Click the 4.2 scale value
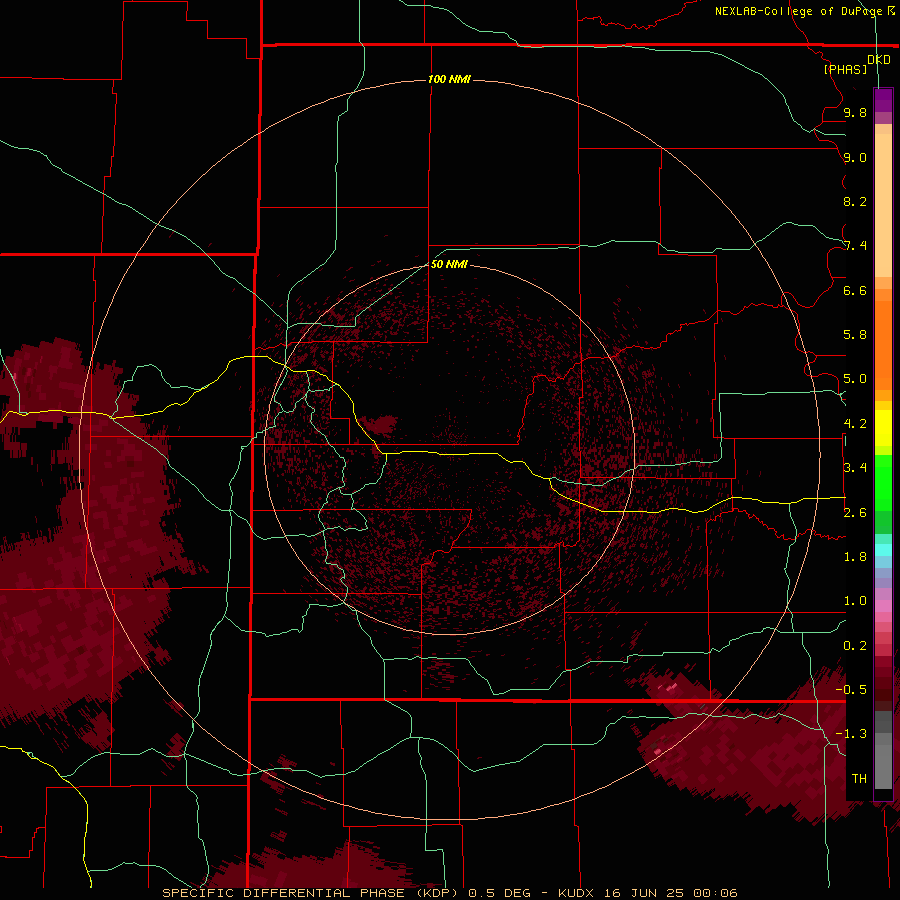Viewport: 900px width, 900px height. (855, 424)
